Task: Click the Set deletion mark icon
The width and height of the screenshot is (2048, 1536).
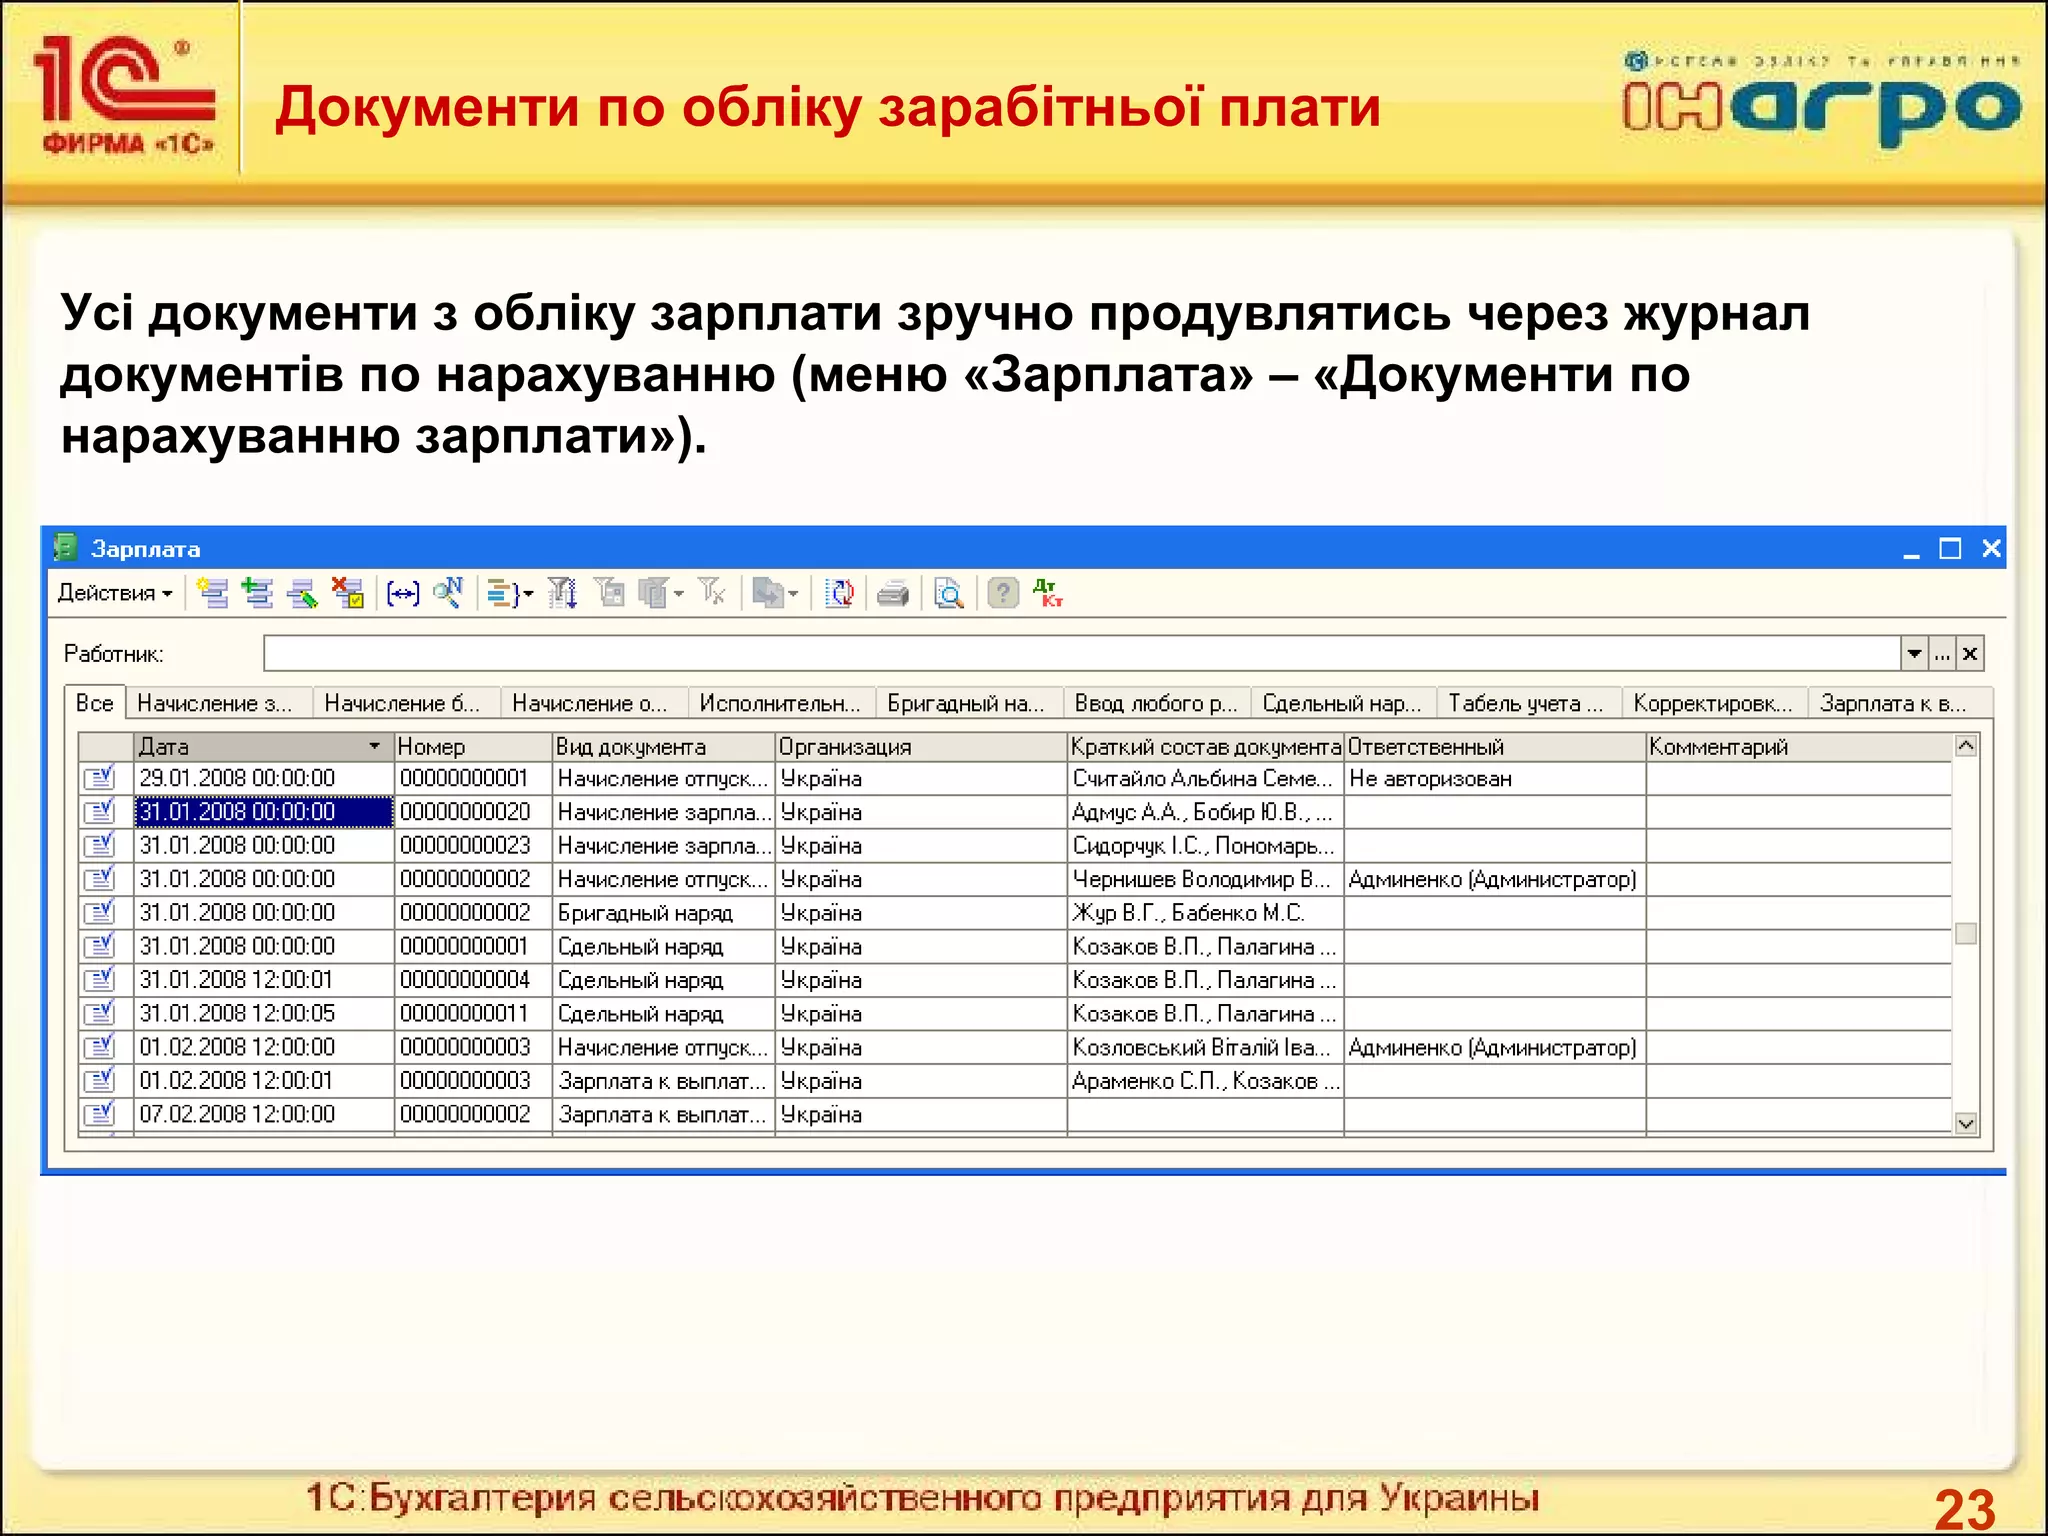Action: 348,593
